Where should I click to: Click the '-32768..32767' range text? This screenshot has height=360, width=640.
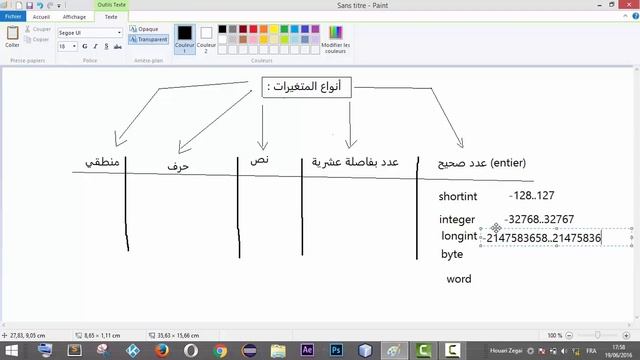[539, 219]
